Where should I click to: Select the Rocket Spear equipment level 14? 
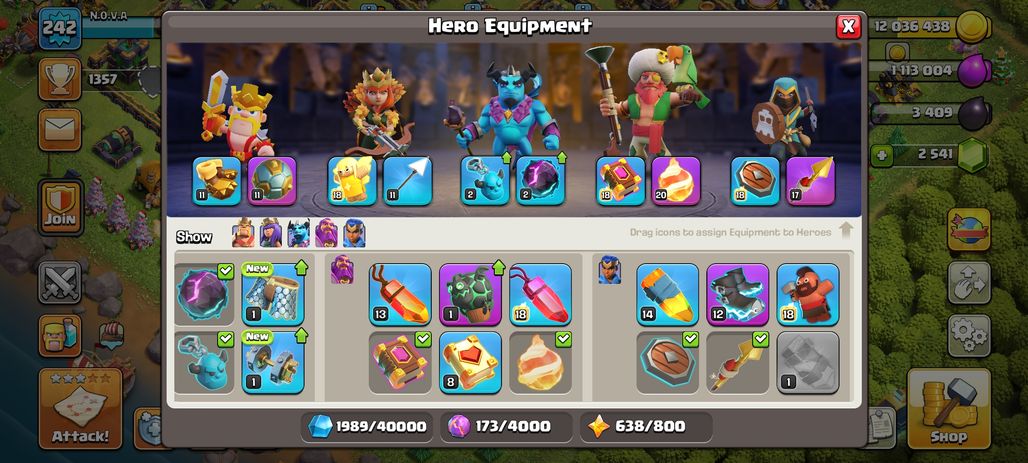coord(667,294)
